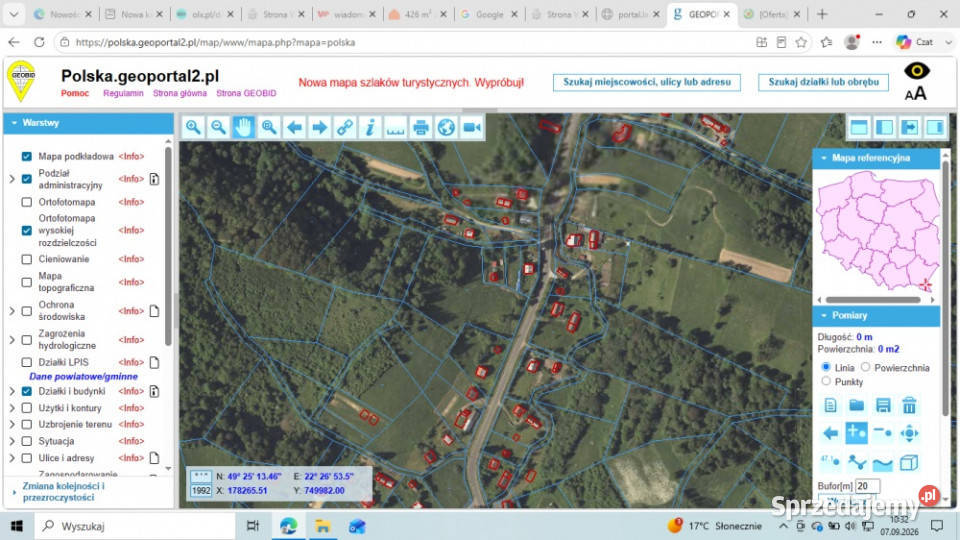Click the trash icon in Pomiary
The width and height of the screenshot is (960, 540).
coord(909,405)
